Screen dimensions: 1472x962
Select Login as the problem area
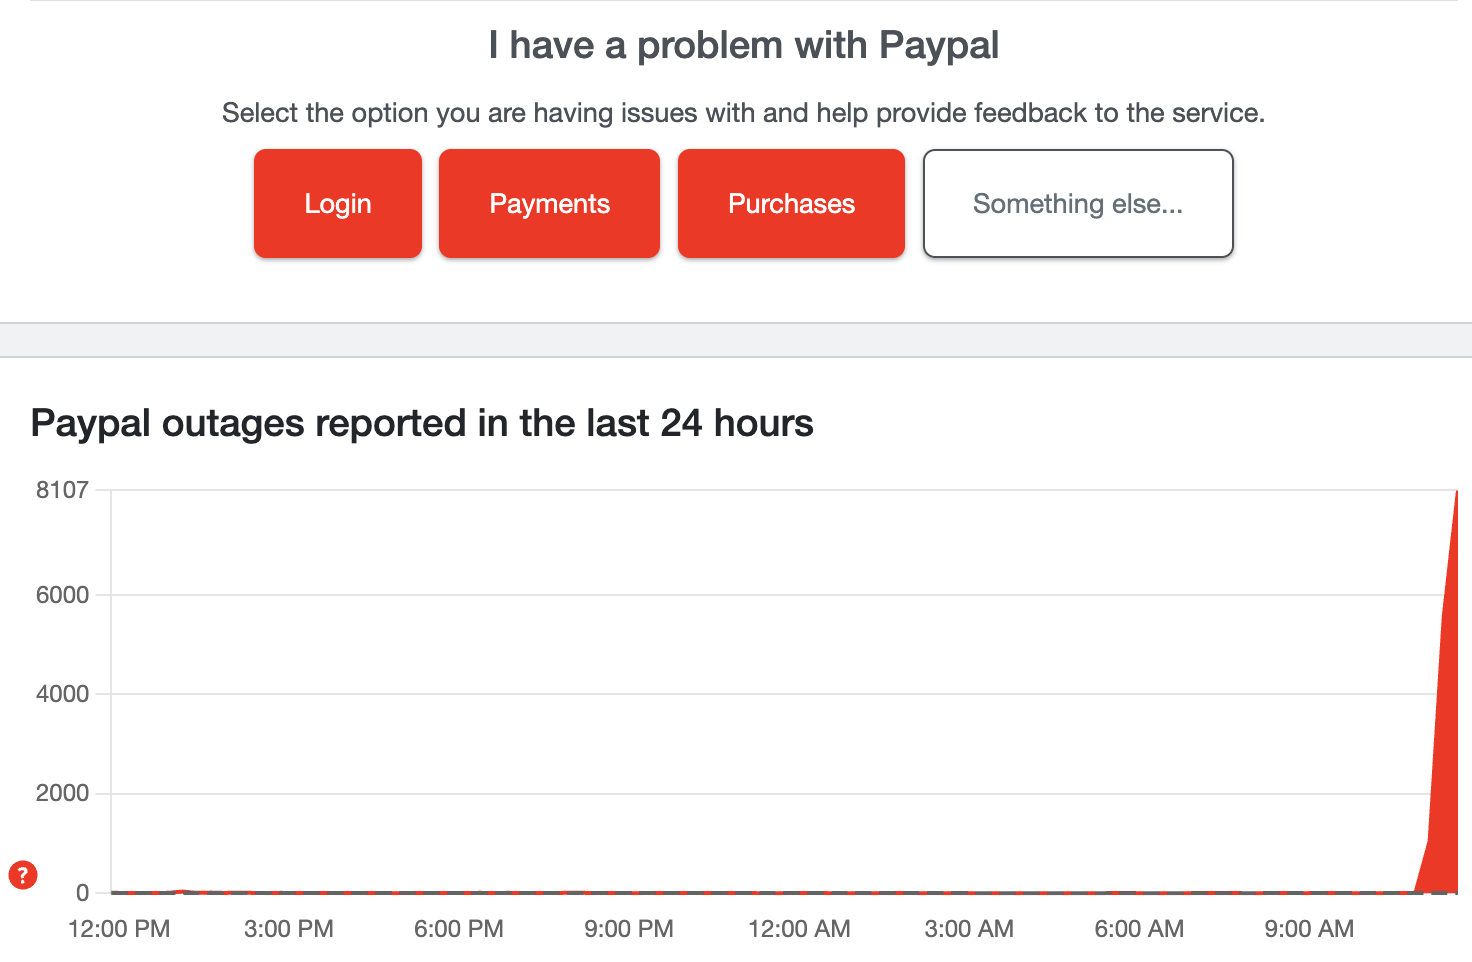pos(337,203)
